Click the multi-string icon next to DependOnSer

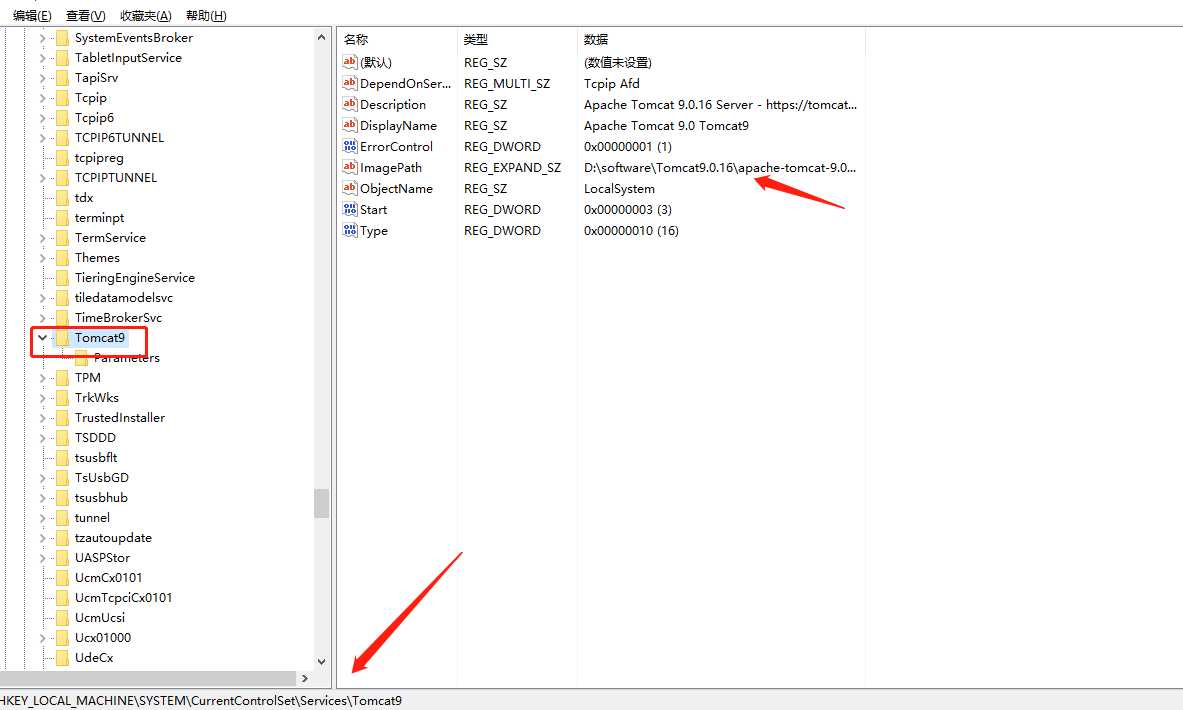(x=350, y=83)
